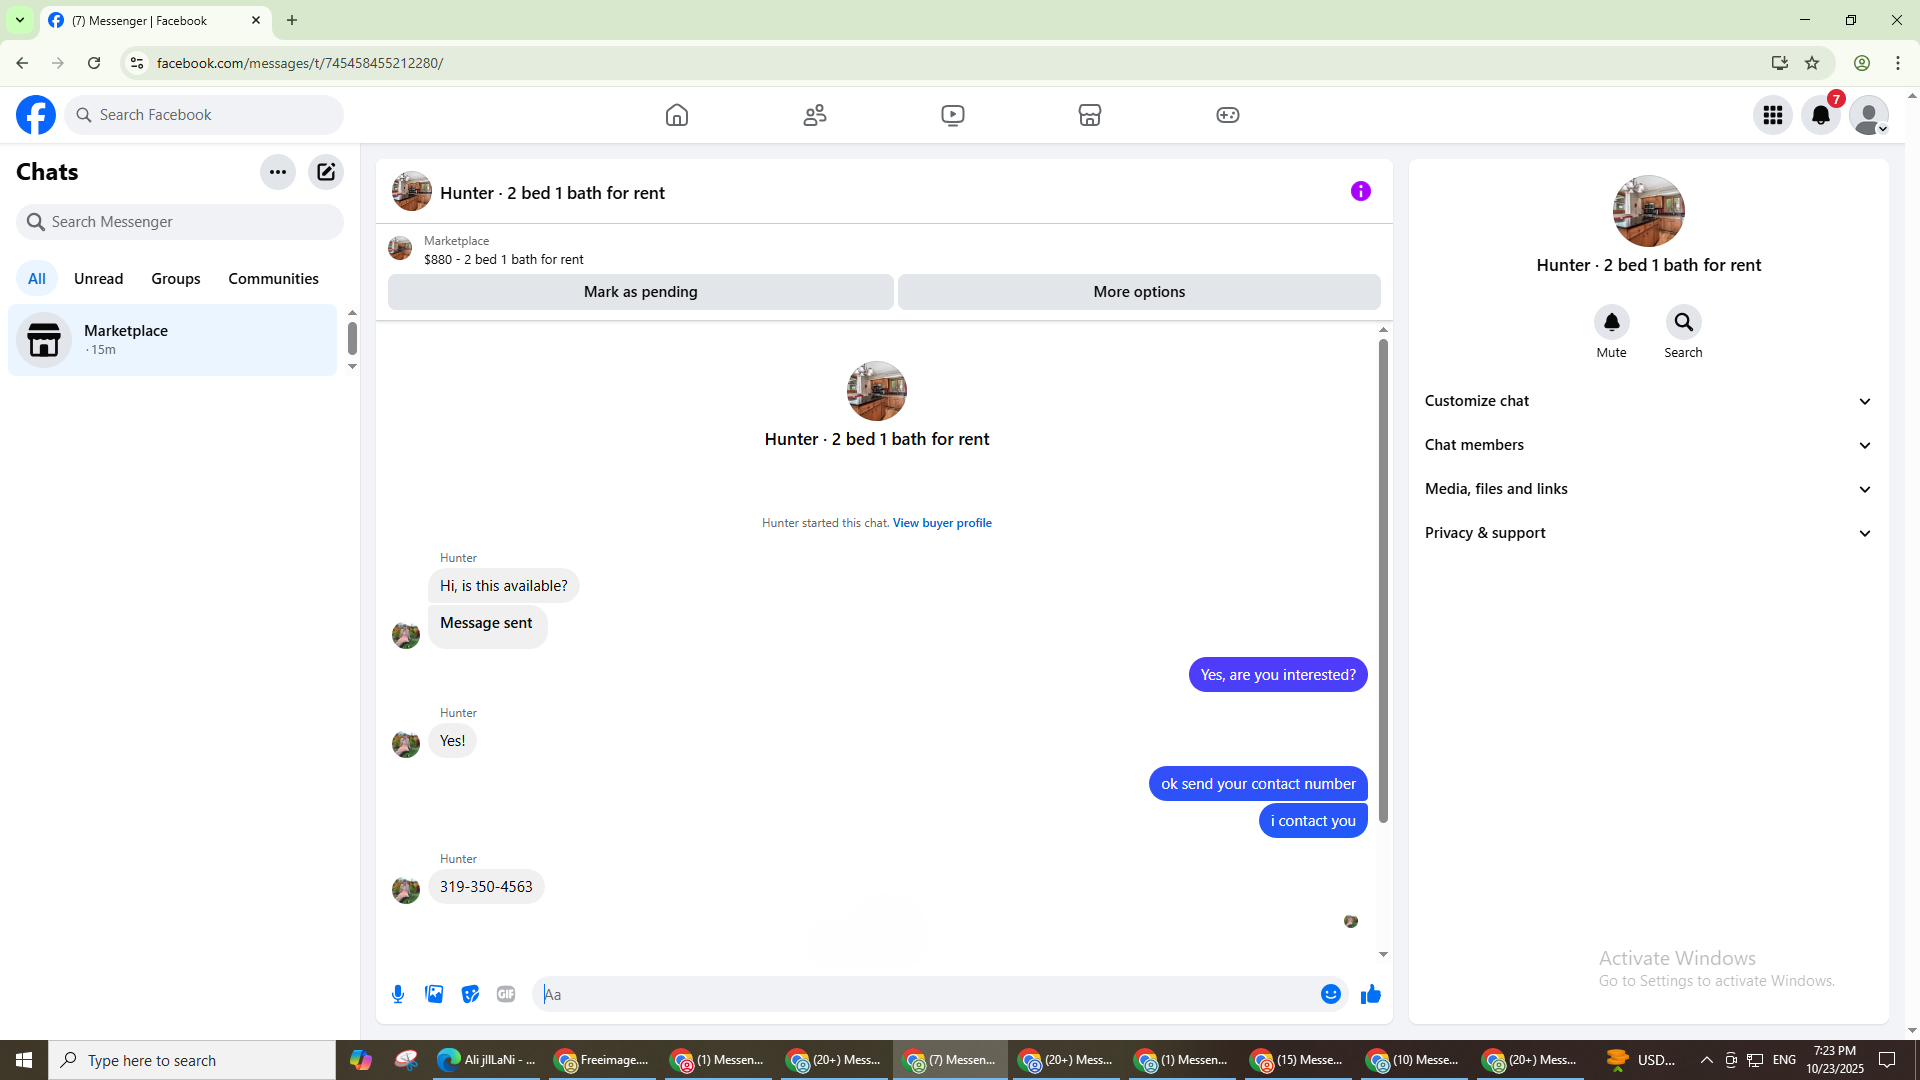Click the Search Messenger field
Screen dimensions: 1920x1080
pos(180,222)
